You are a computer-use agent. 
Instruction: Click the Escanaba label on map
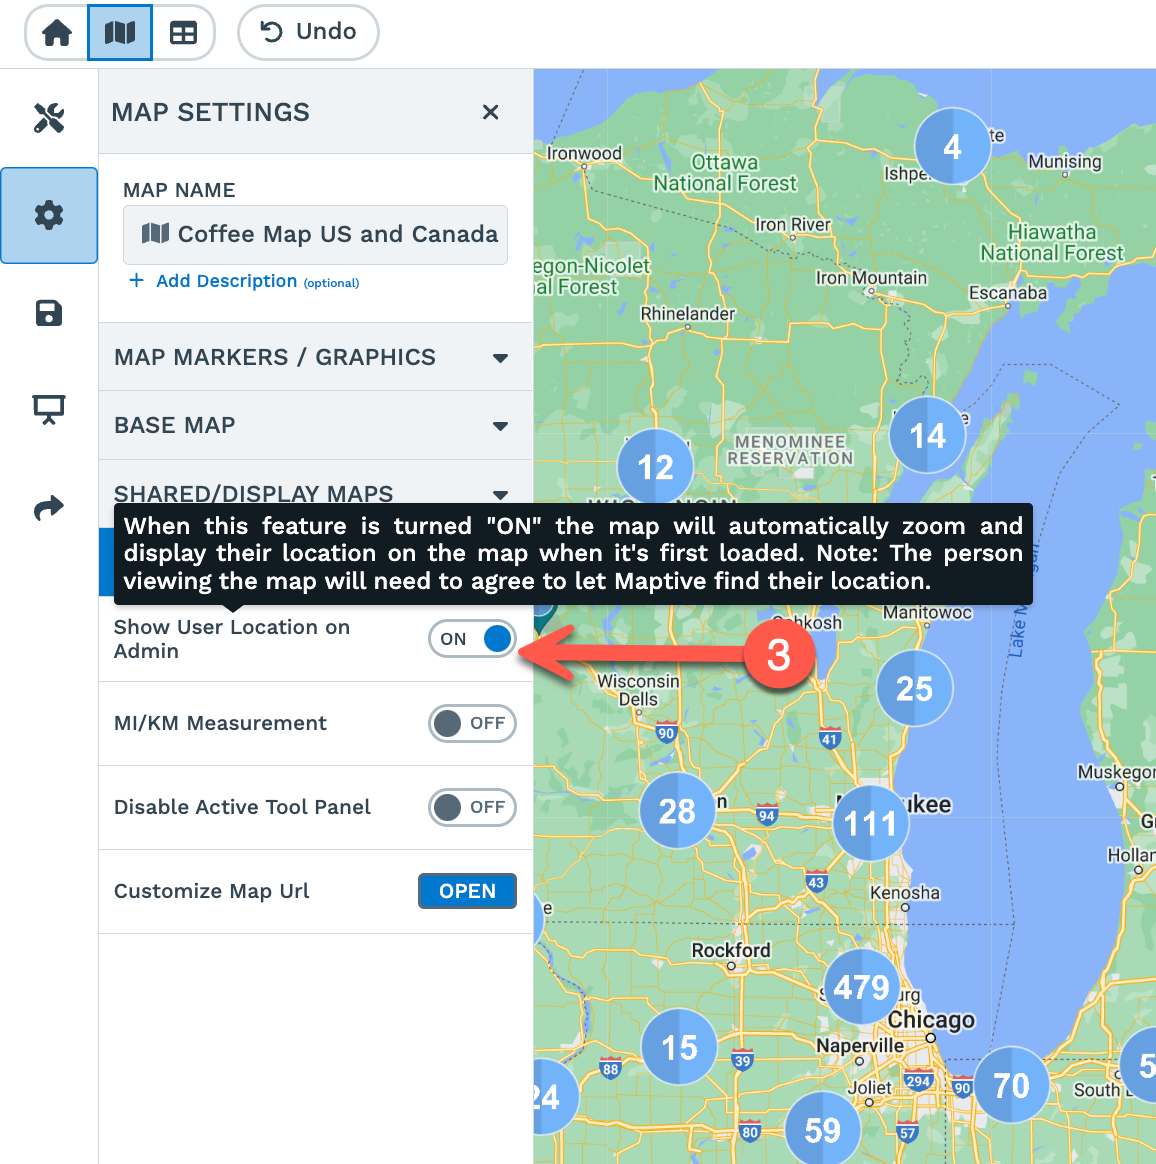pos(1008,293)
